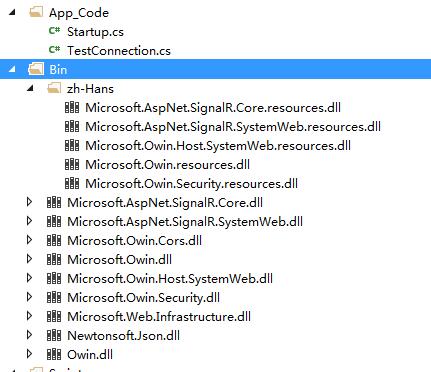Image resolution: width=431 pixels, height=372 pixels.
Task: Select the Startup.cs file
Action: (95, 32)
